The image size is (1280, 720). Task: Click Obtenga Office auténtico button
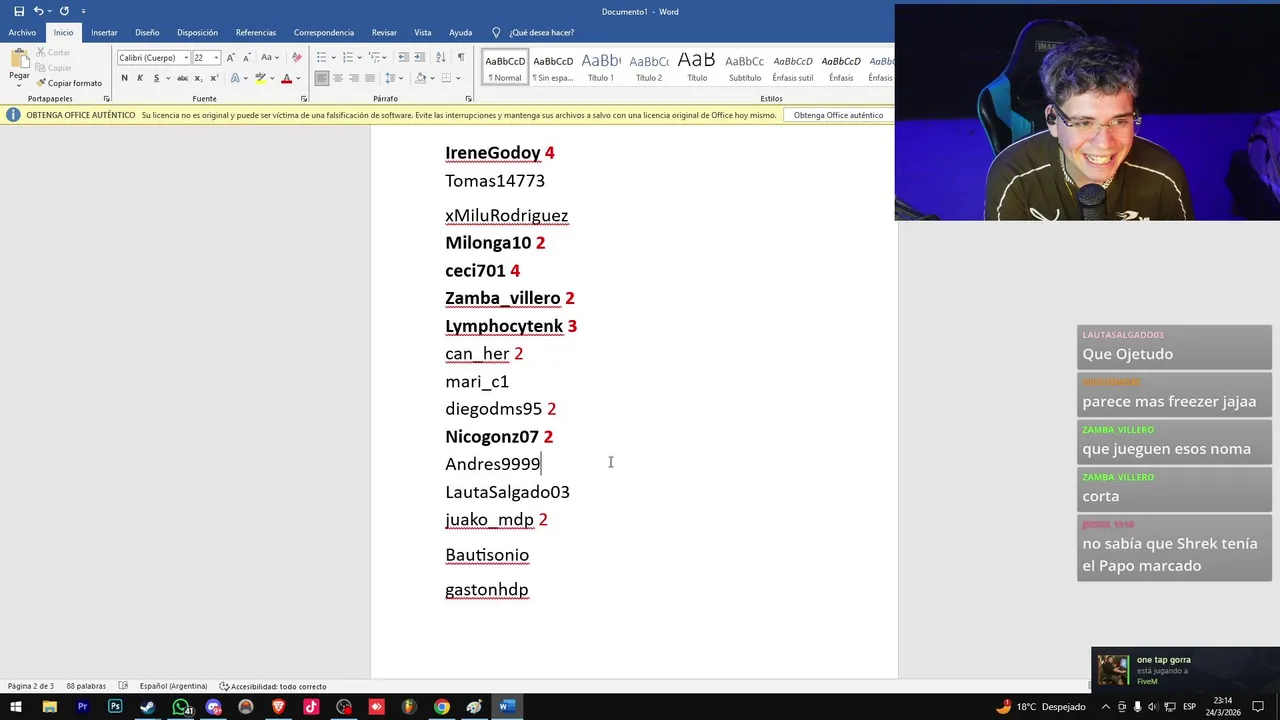click(x=838, y=115)
